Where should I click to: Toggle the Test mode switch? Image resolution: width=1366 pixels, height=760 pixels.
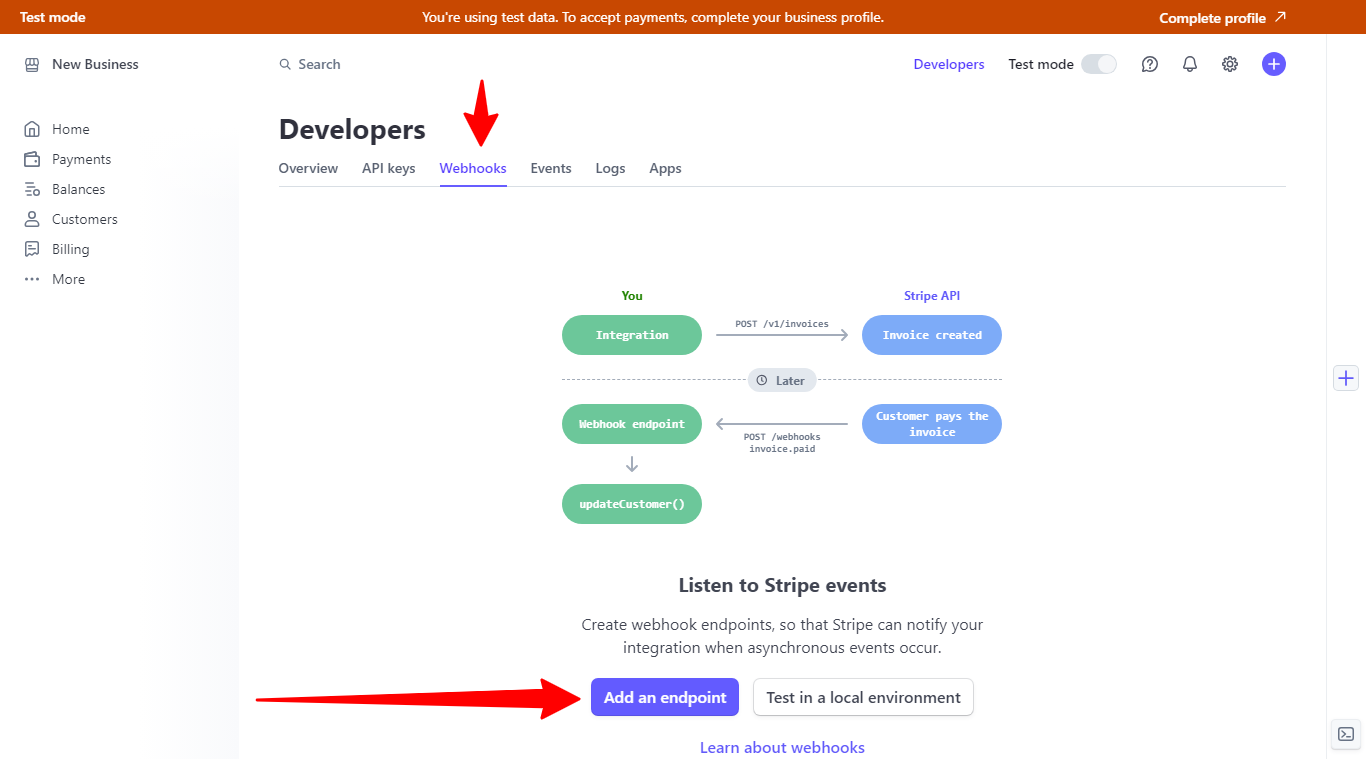[x=1099, y=64]
